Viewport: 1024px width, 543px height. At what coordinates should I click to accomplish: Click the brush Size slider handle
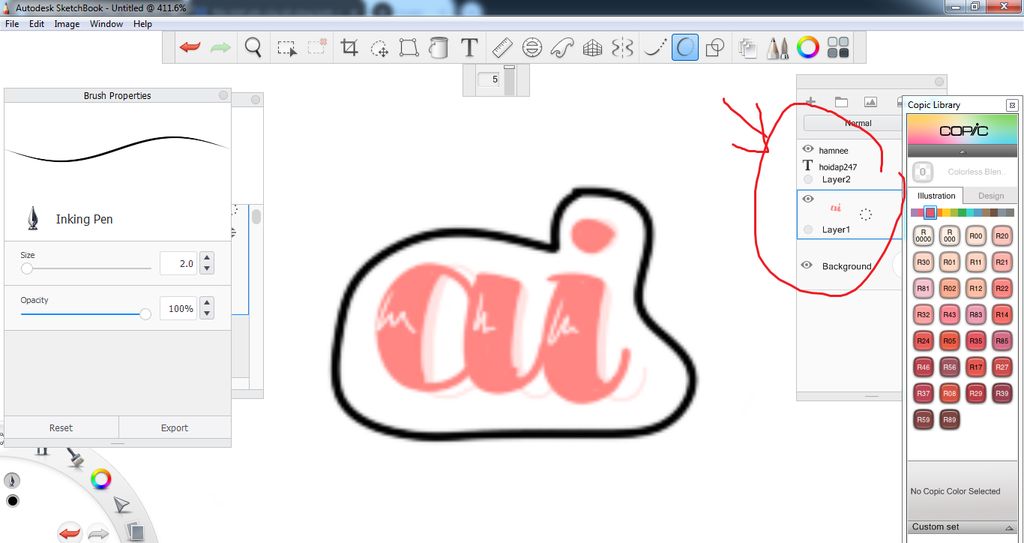click(x=27, y=268)
